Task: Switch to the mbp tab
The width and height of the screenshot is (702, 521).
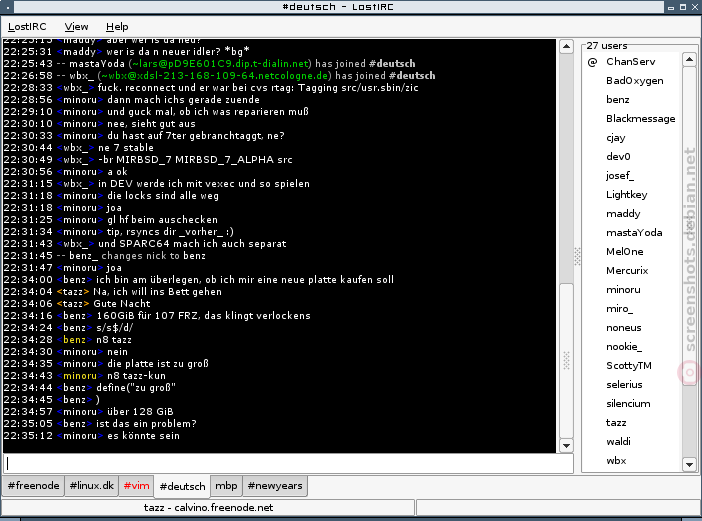Action: (x=226, y=486)
